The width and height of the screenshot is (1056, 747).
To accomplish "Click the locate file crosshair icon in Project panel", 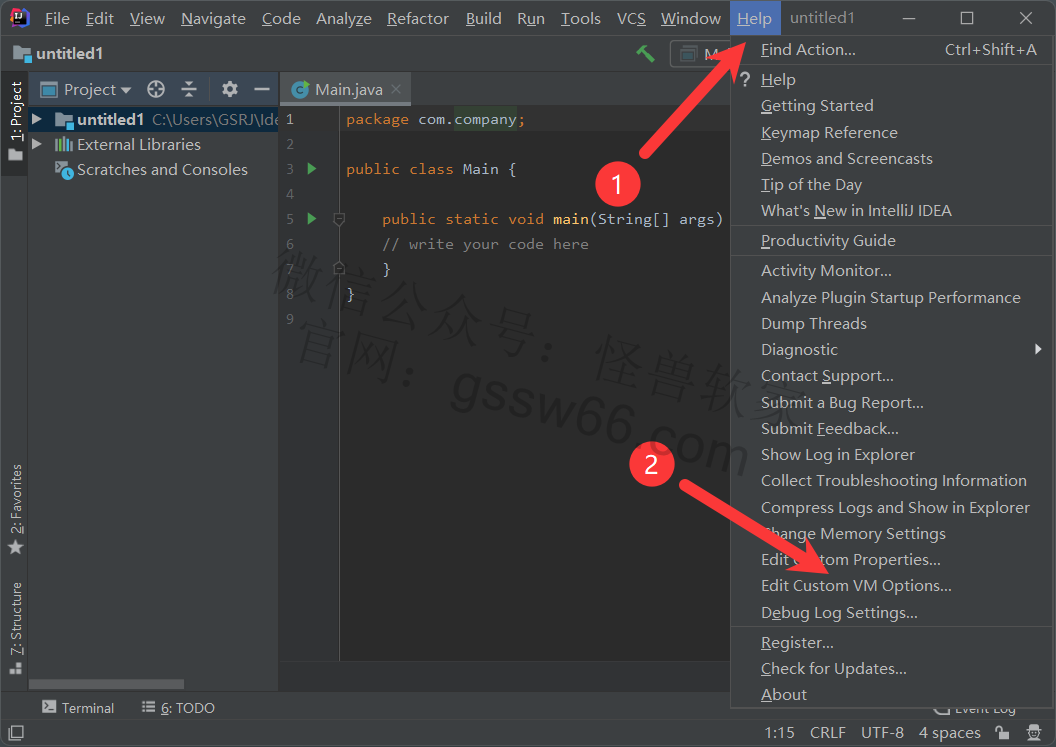I will click(156, 90).
